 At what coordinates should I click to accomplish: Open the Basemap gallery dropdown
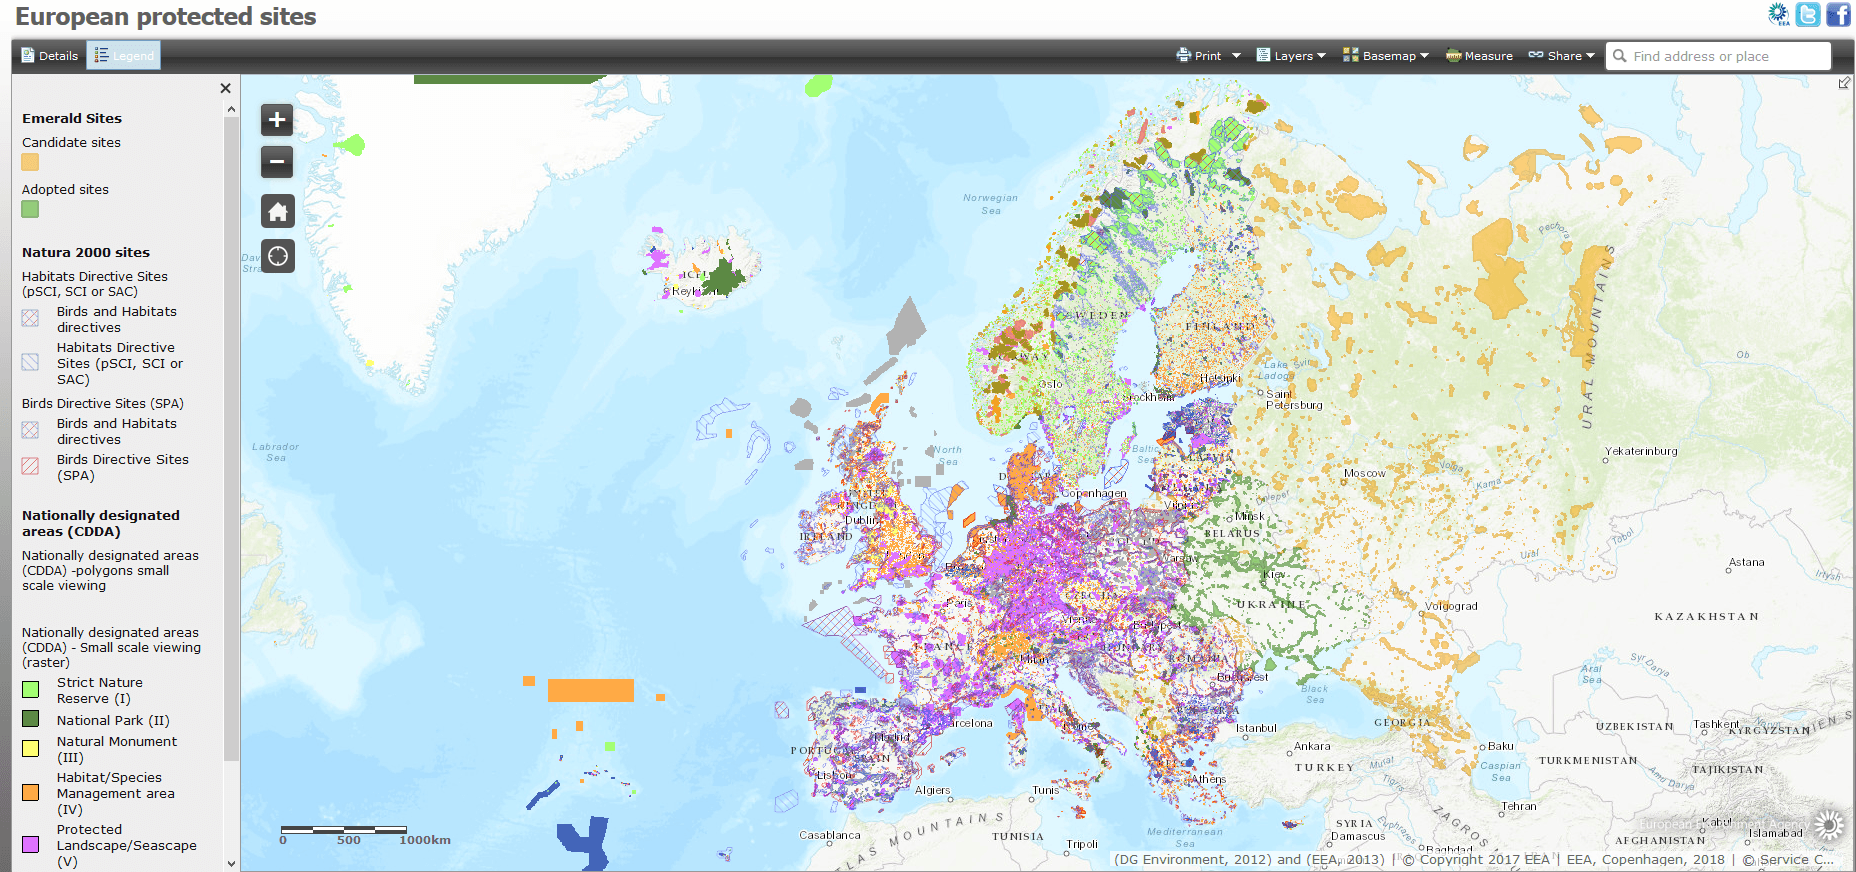point(1386,56)
